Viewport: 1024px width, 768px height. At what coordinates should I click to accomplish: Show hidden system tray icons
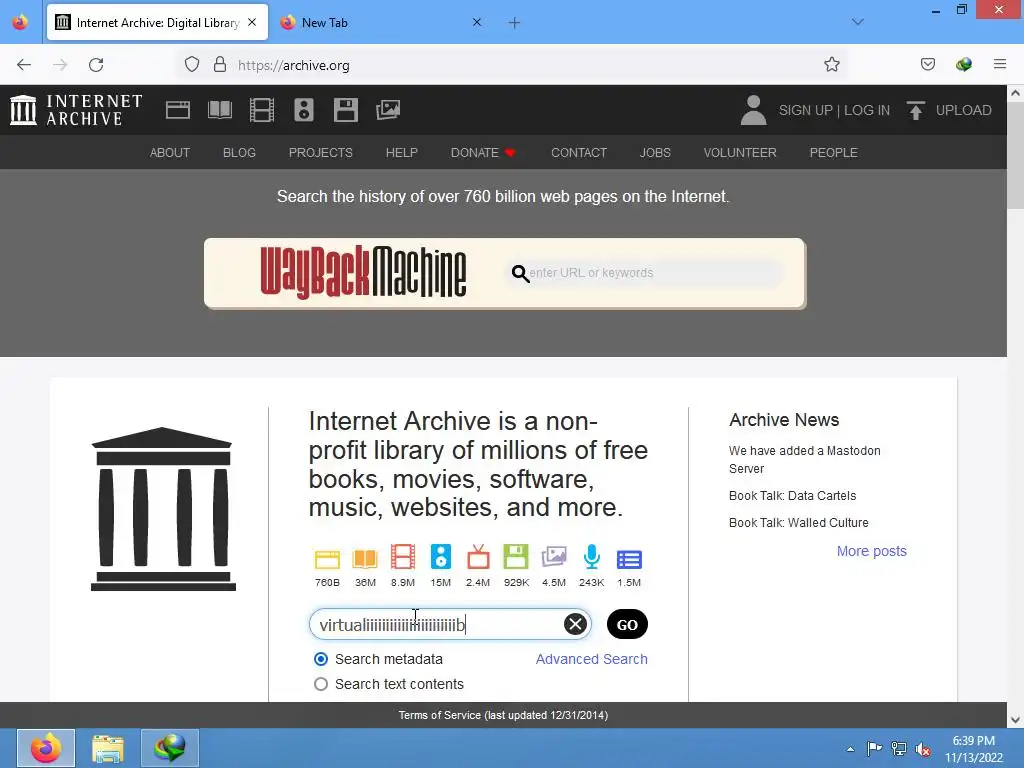tap(850, 748)
